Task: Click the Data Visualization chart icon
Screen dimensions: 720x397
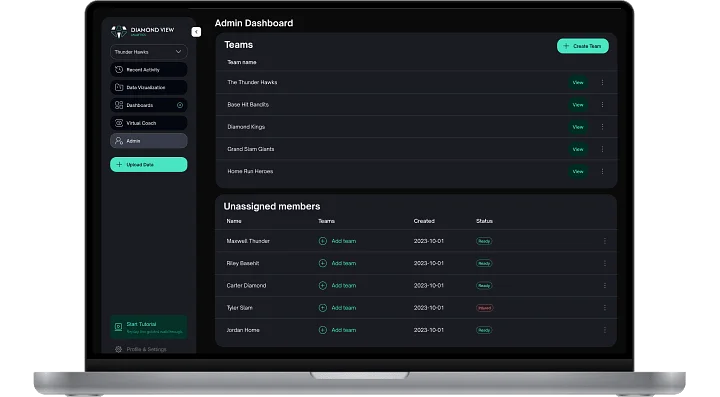Action: click(119, 87)
